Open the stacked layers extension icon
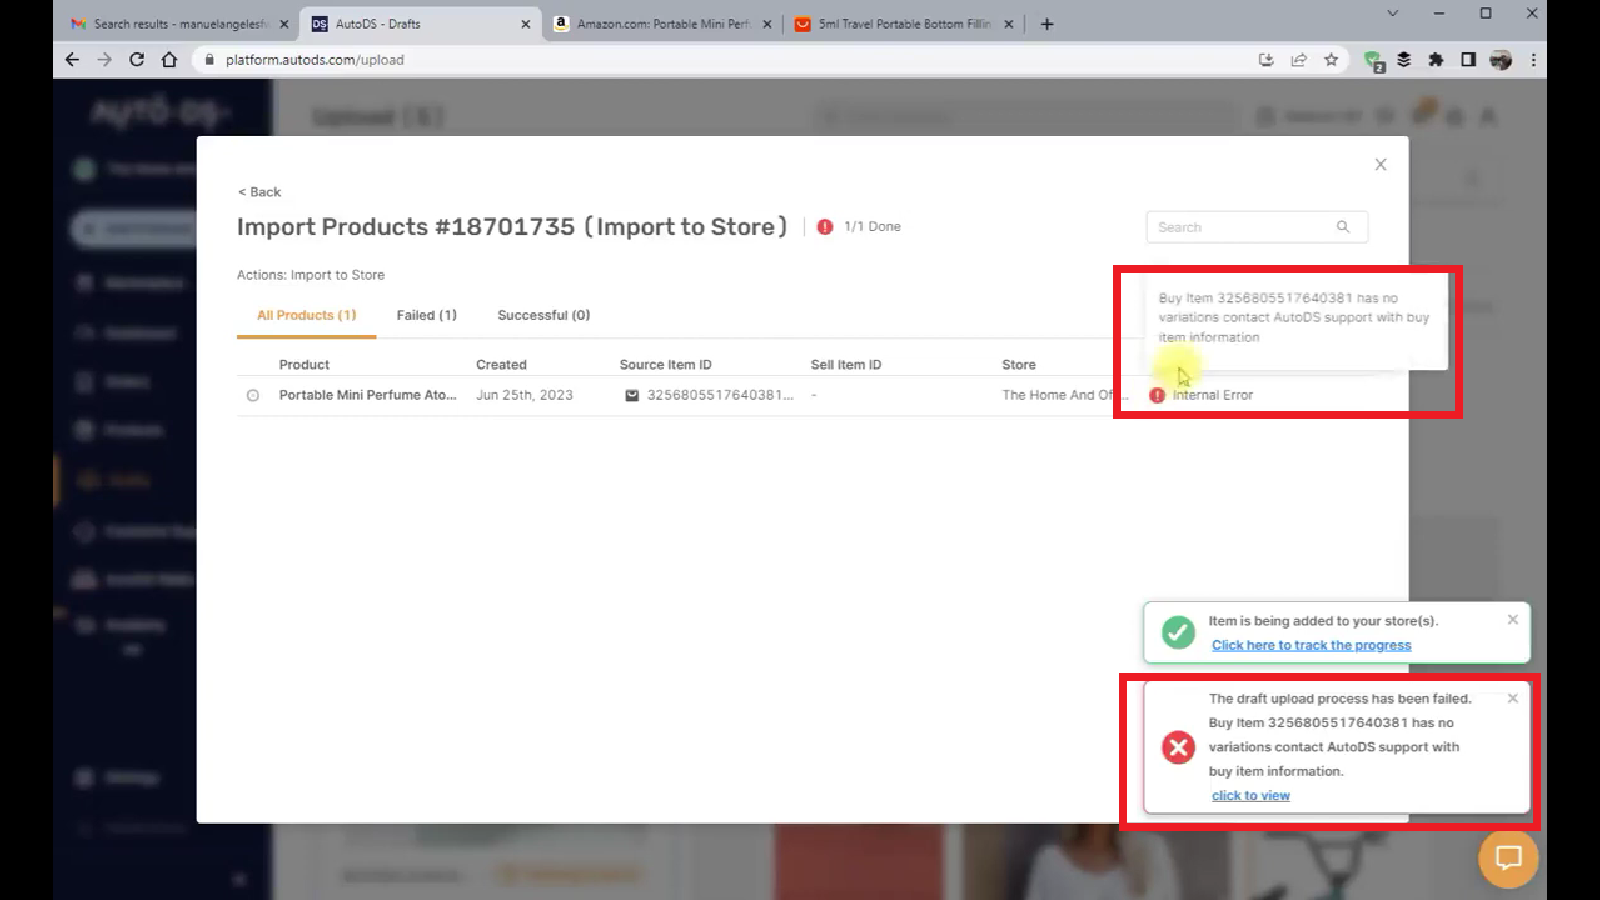The image size is (1600, 900). point(1404,60)
